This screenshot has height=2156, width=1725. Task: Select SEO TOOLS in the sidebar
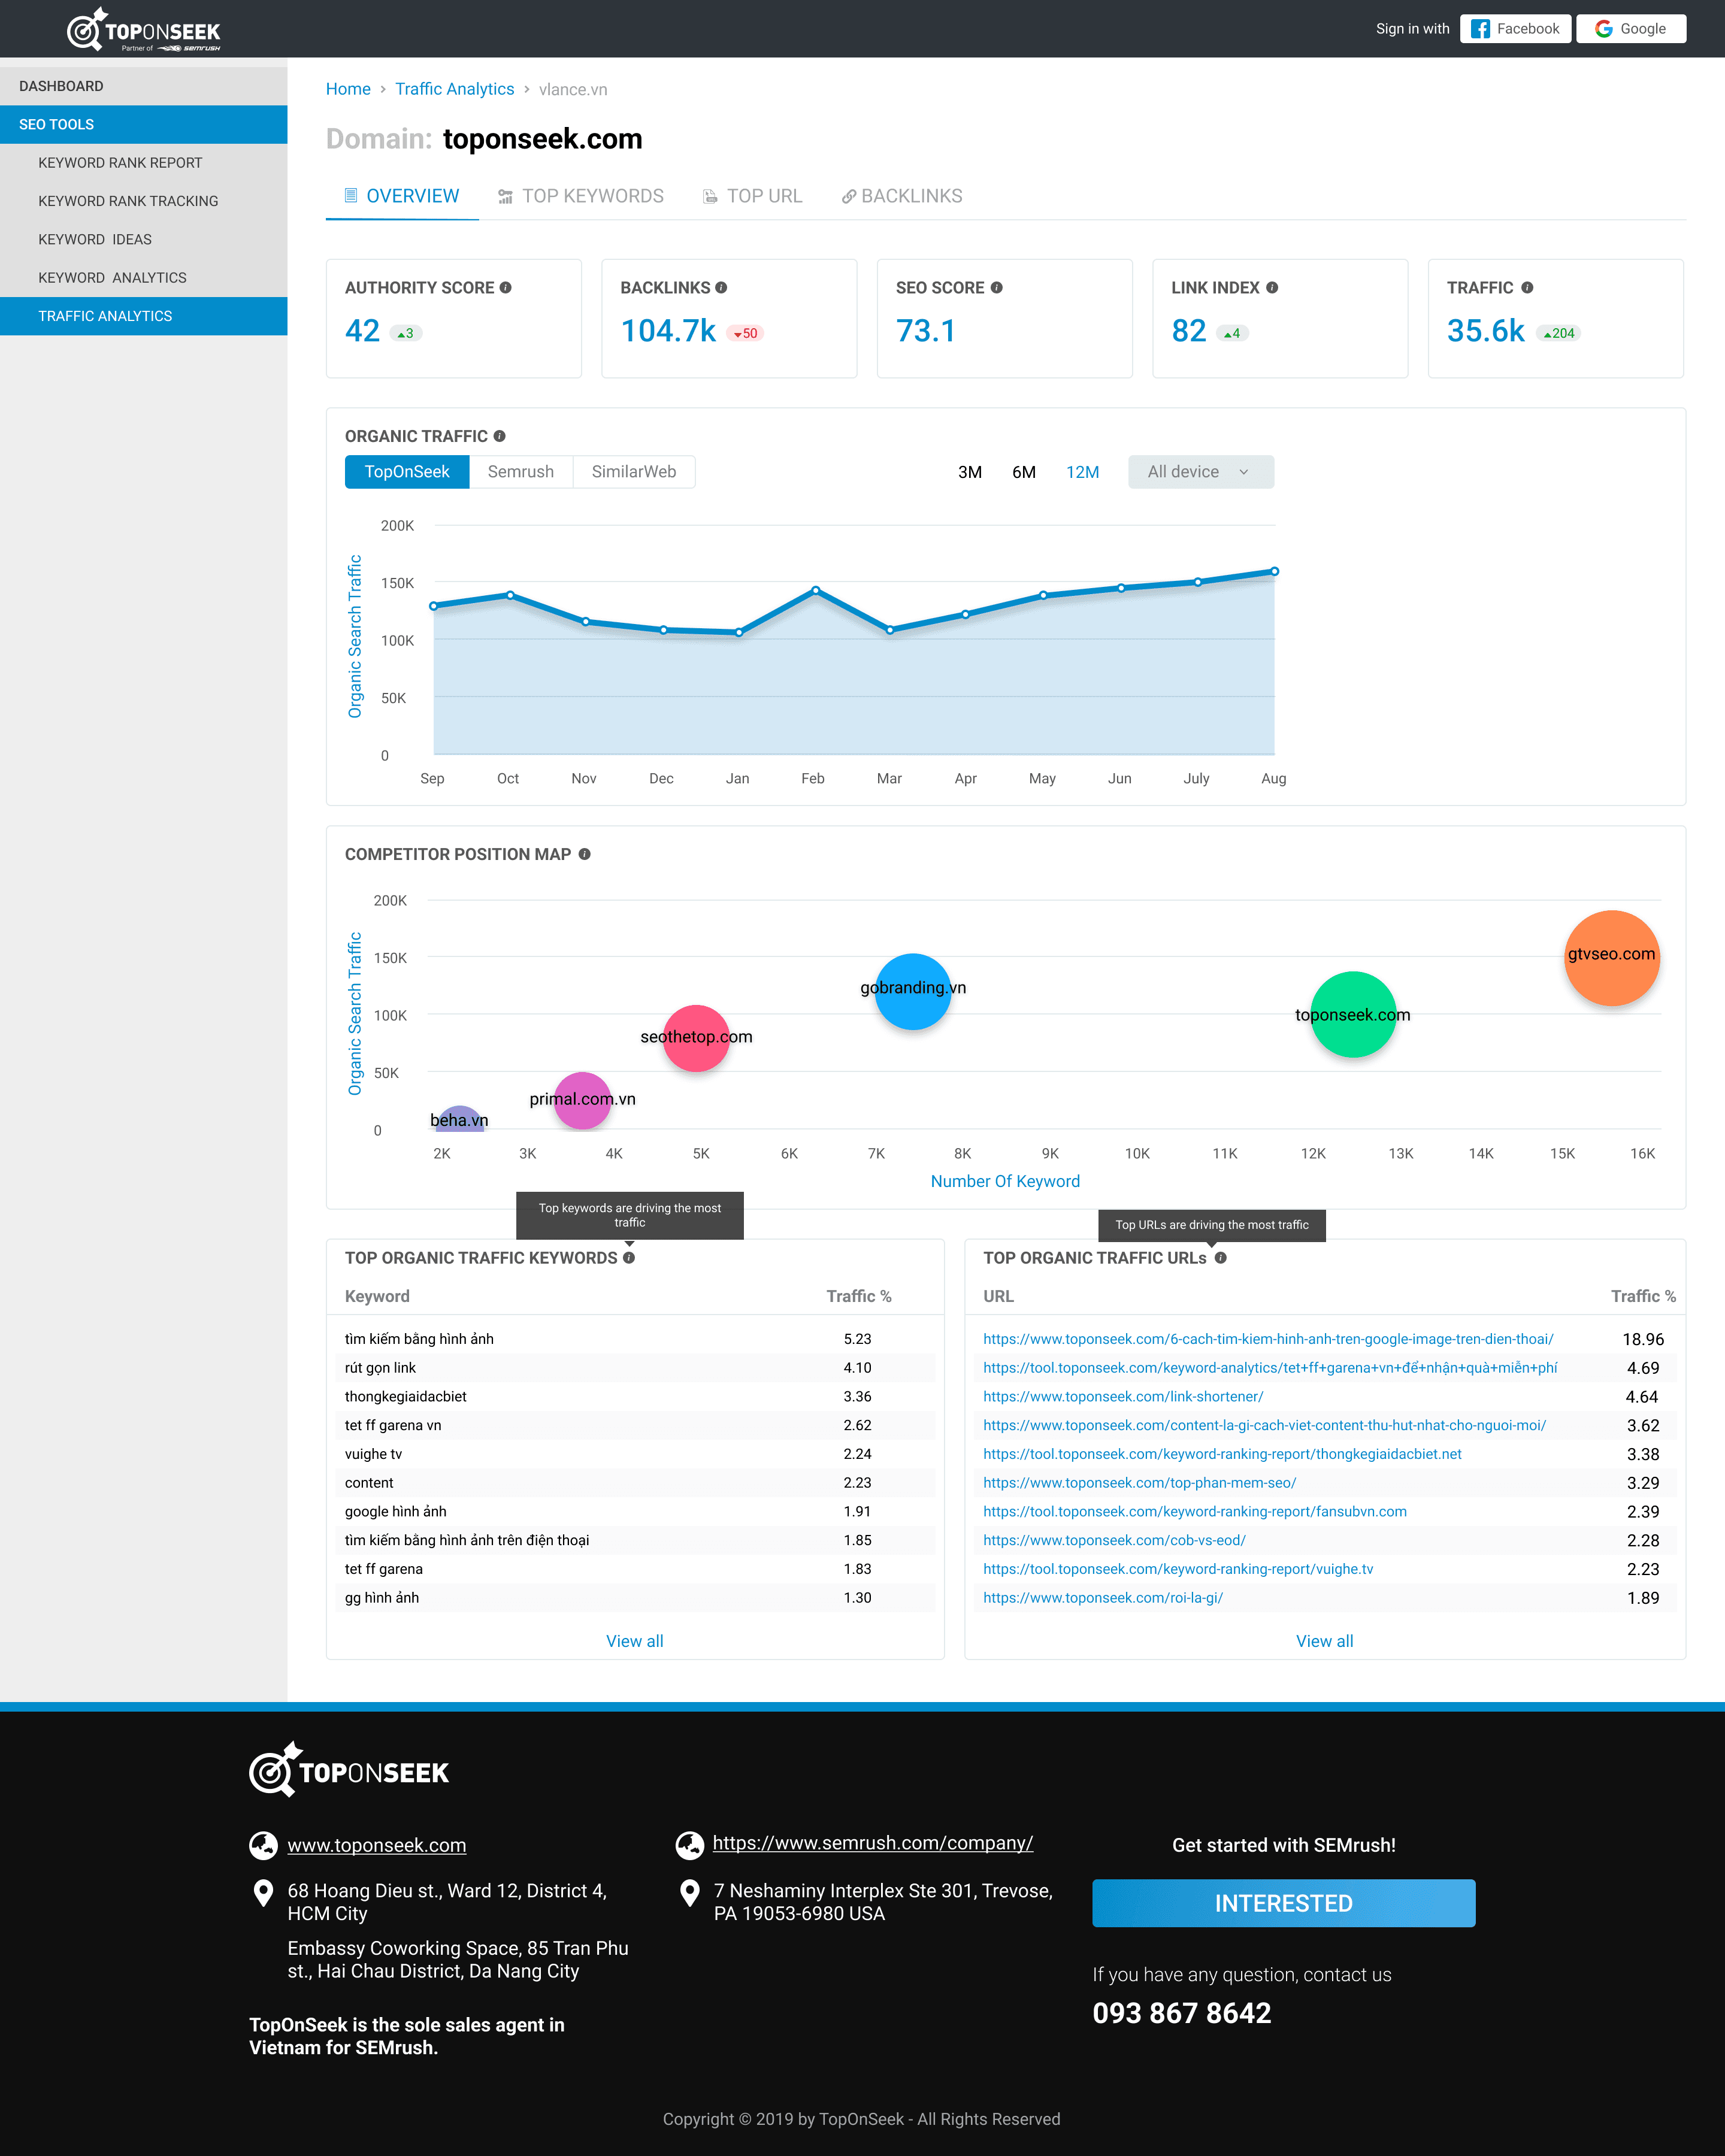[143, 124]
